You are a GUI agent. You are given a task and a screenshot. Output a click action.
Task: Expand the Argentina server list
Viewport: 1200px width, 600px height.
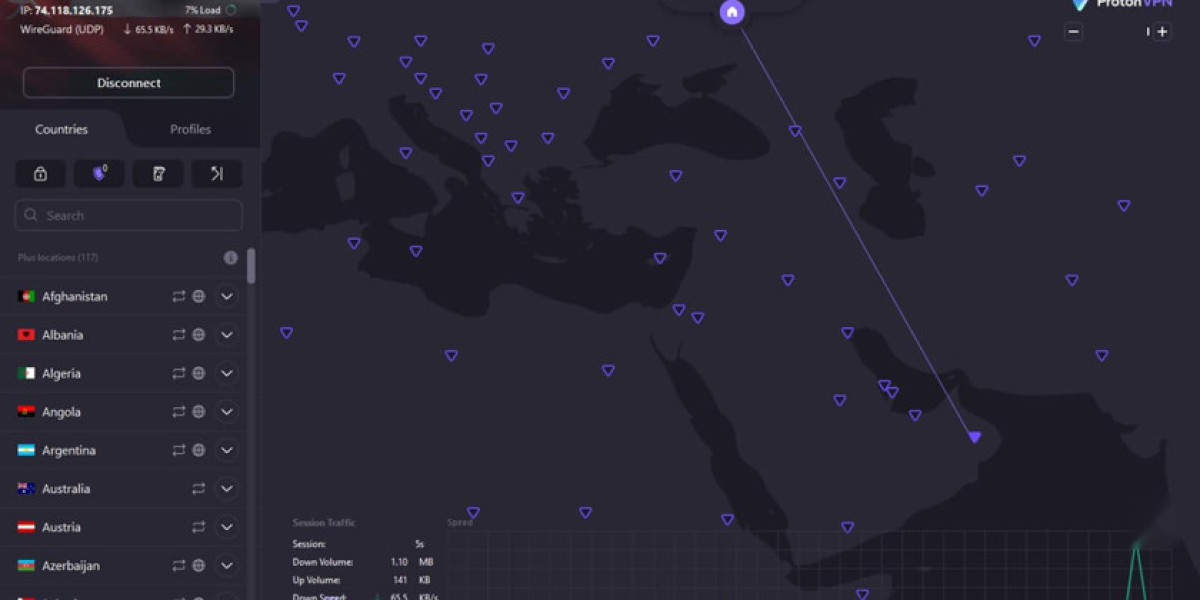coord(227,451)
